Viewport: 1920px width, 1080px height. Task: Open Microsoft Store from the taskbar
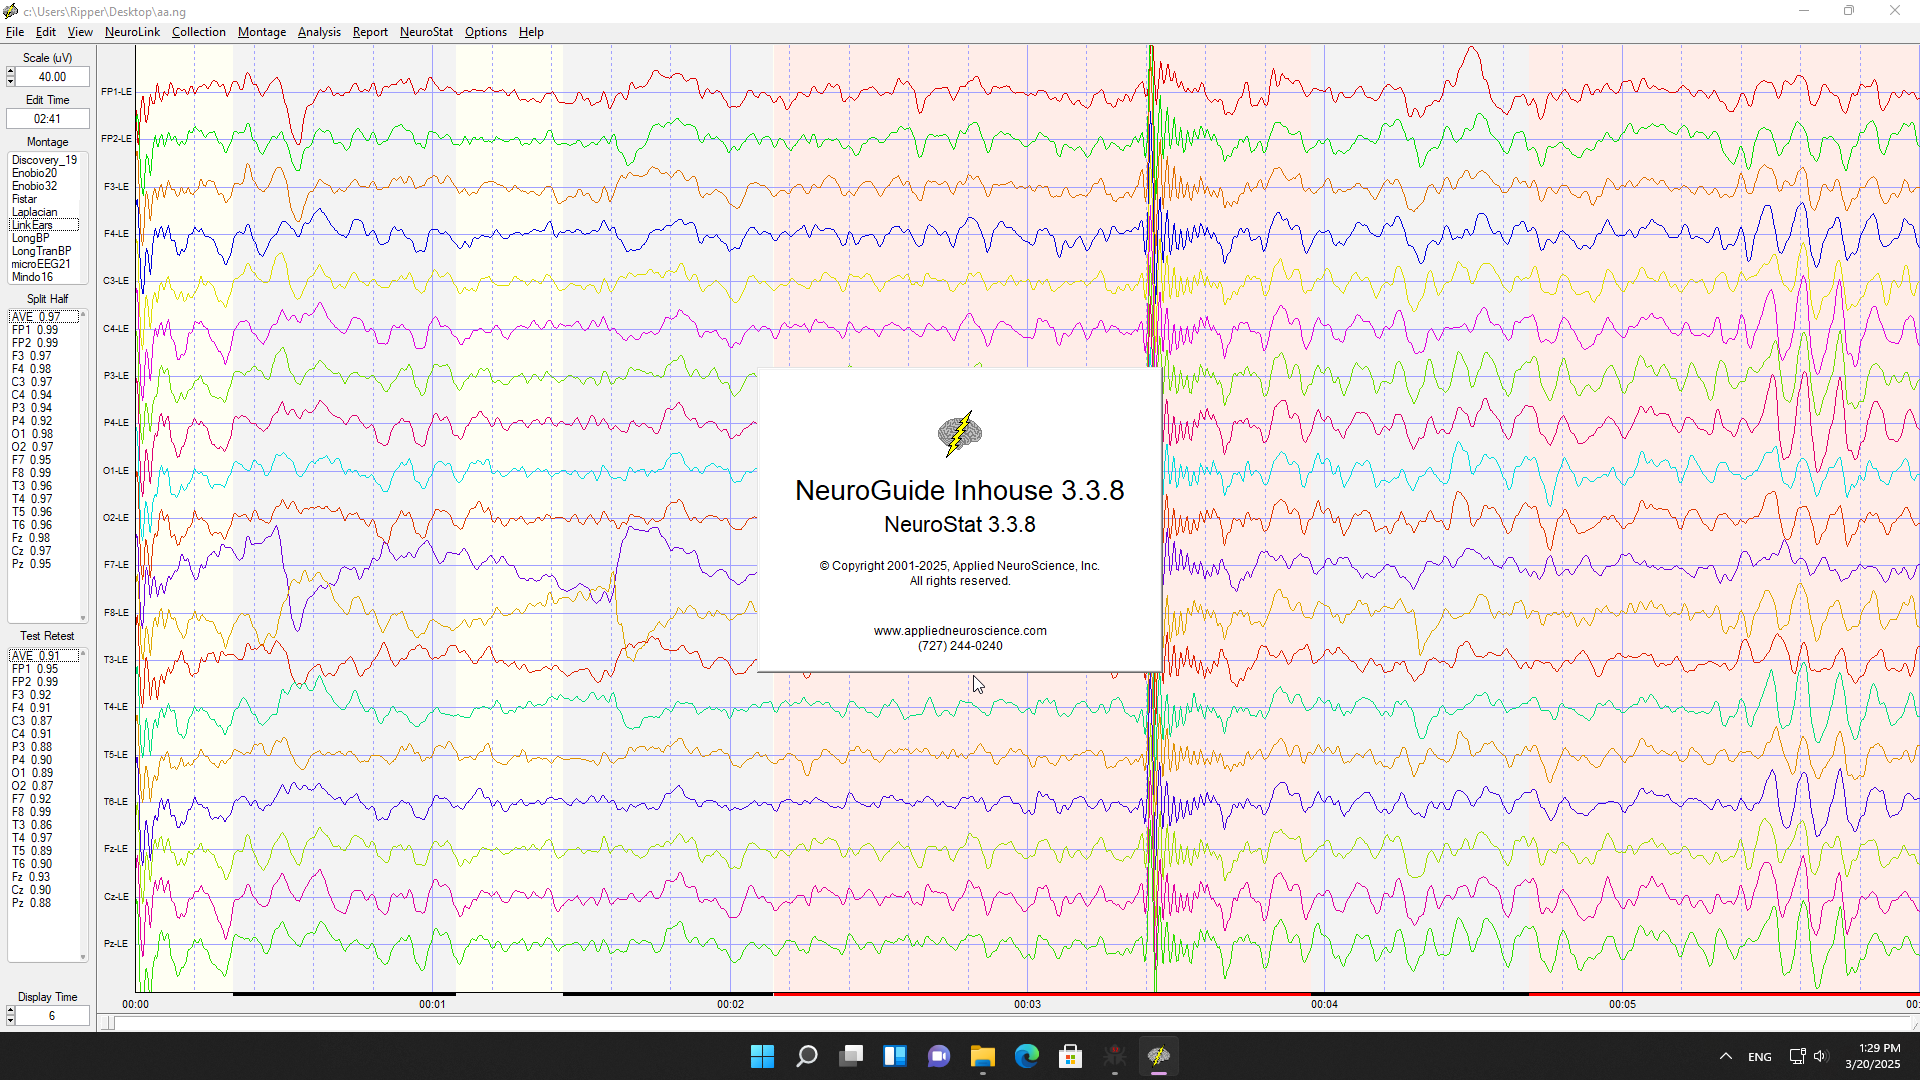tap(1071, 1056)
